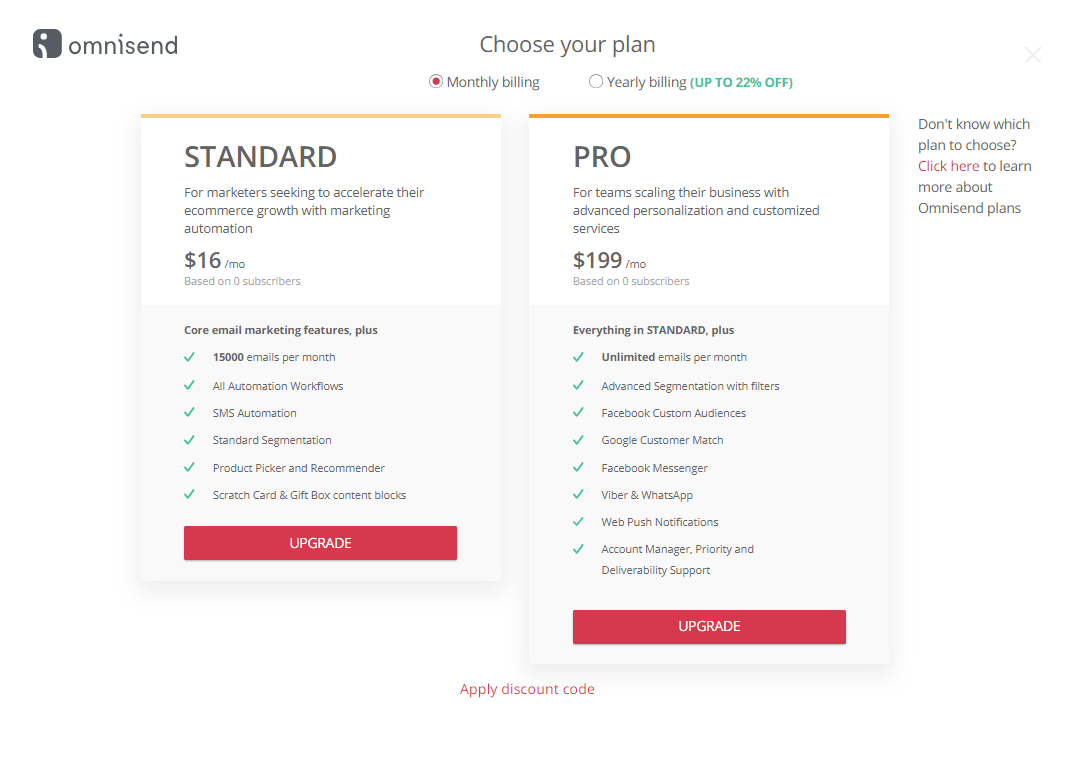Click checkmark beside Unlimited emails per month

(578, 357)
